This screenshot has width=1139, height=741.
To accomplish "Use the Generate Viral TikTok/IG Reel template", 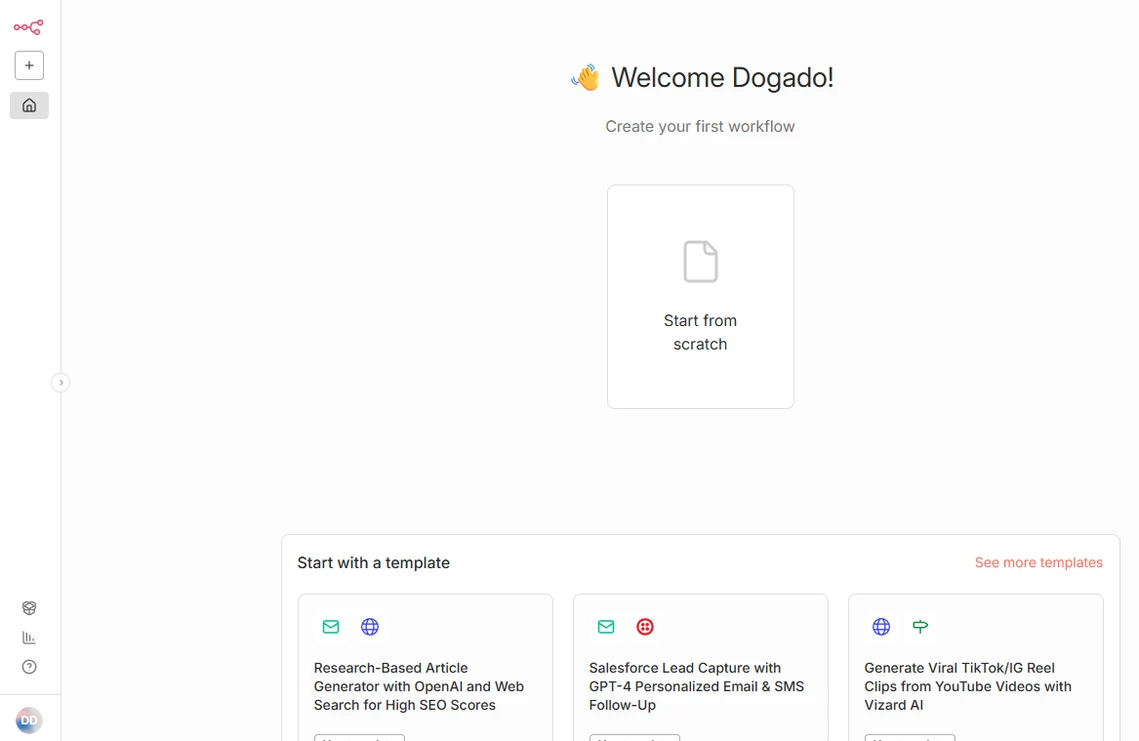I will tap(910, 738).
